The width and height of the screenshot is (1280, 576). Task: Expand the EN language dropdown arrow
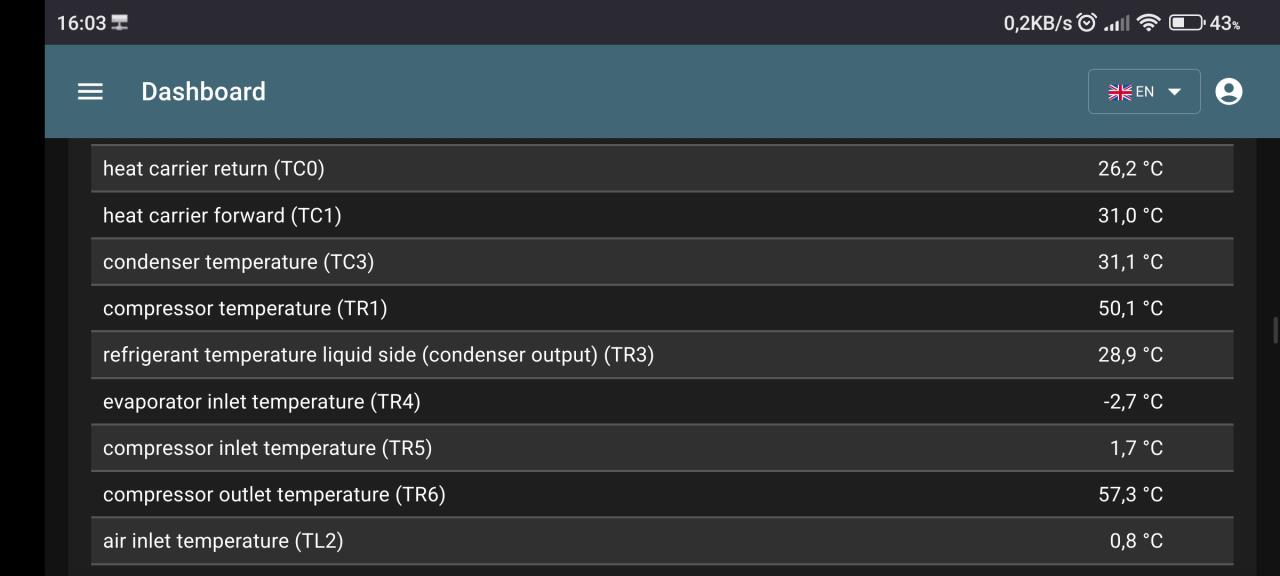[x=1174, y=92]
